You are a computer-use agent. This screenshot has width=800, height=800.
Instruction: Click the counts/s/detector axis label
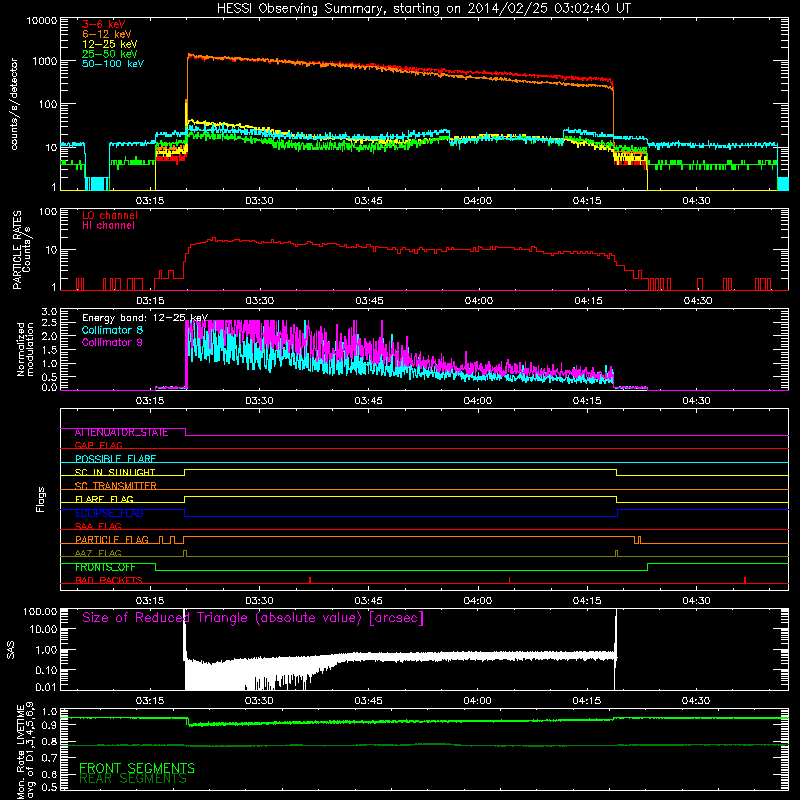click(x=14, y=104)
